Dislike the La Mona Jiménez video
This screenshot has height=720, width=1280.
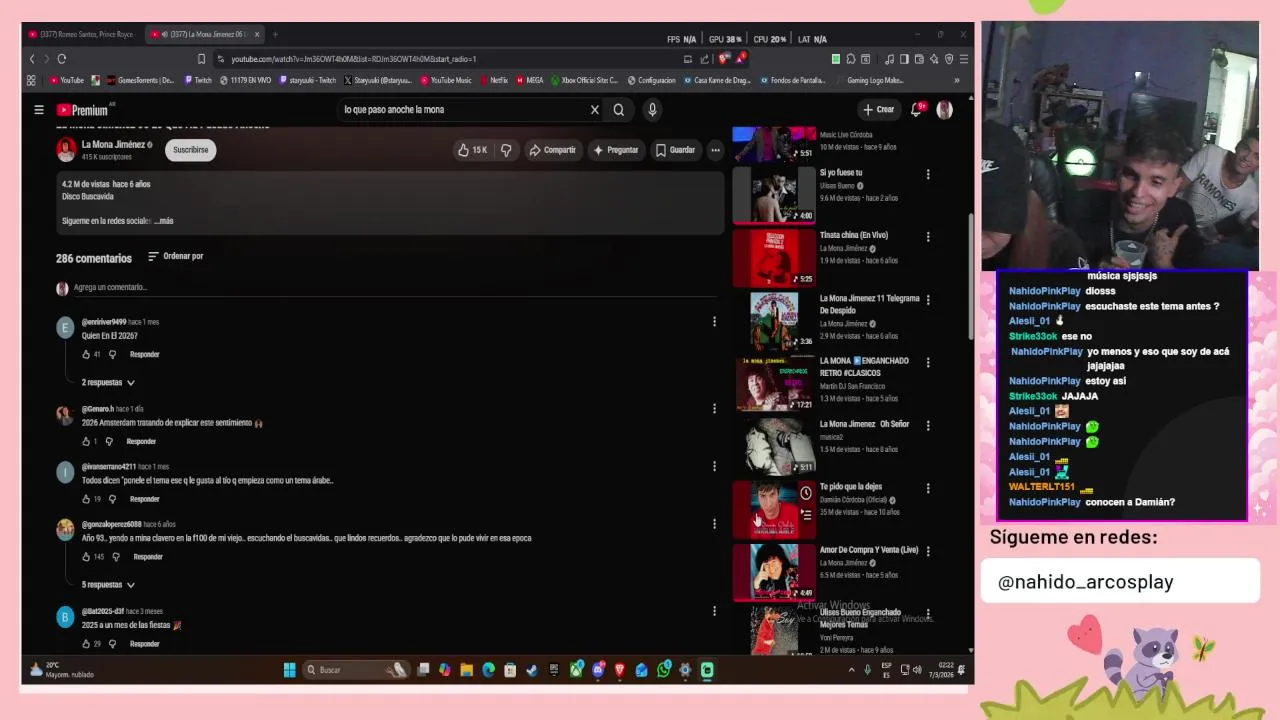506,150
